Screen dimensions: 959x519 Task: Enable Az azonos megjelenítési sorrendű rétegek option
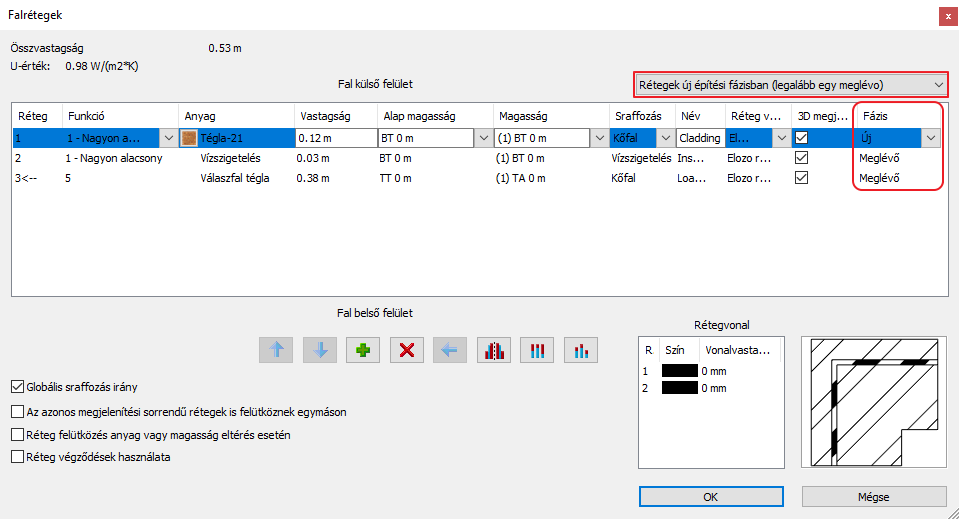tap(18, 412)
